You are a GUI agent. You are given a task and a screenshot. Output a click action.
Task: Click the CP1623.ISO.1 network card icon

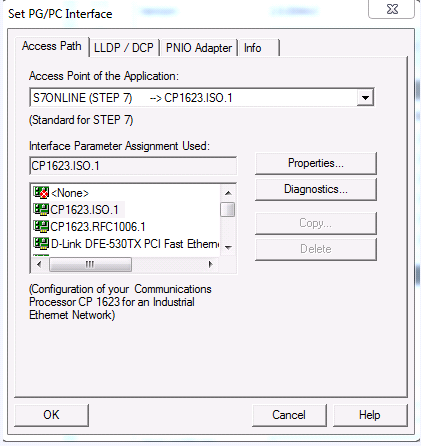click(x=41, y=210)
